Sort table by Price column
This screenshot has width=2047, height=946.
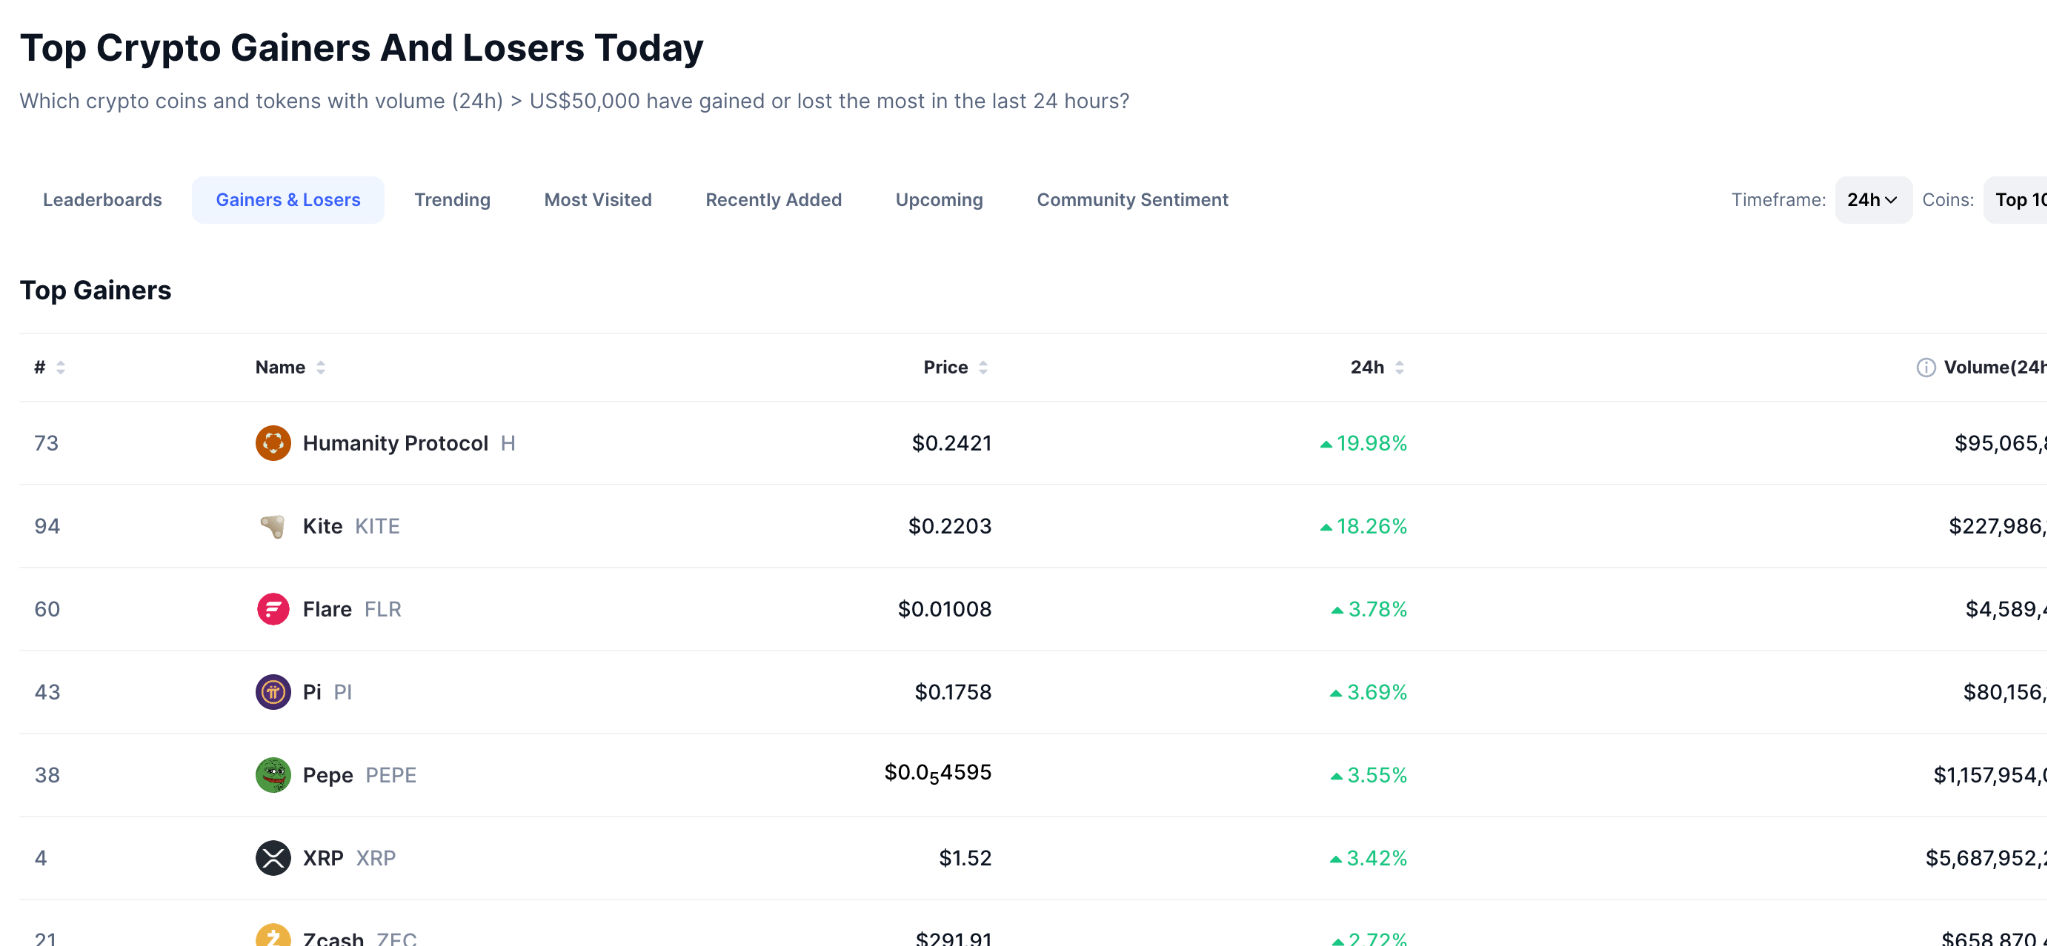pyautogui.click(x=955, y=367)
